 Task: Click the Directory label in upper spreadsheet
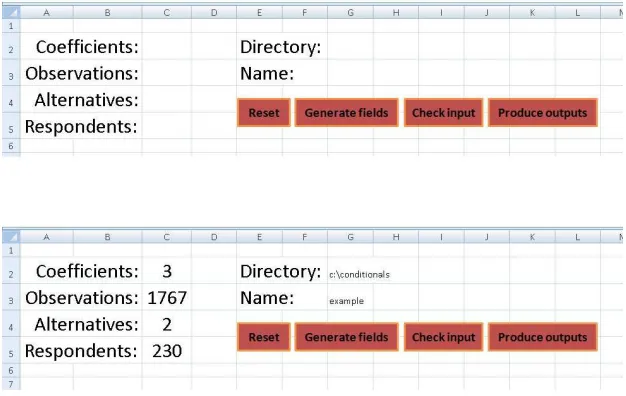point(280,47)
